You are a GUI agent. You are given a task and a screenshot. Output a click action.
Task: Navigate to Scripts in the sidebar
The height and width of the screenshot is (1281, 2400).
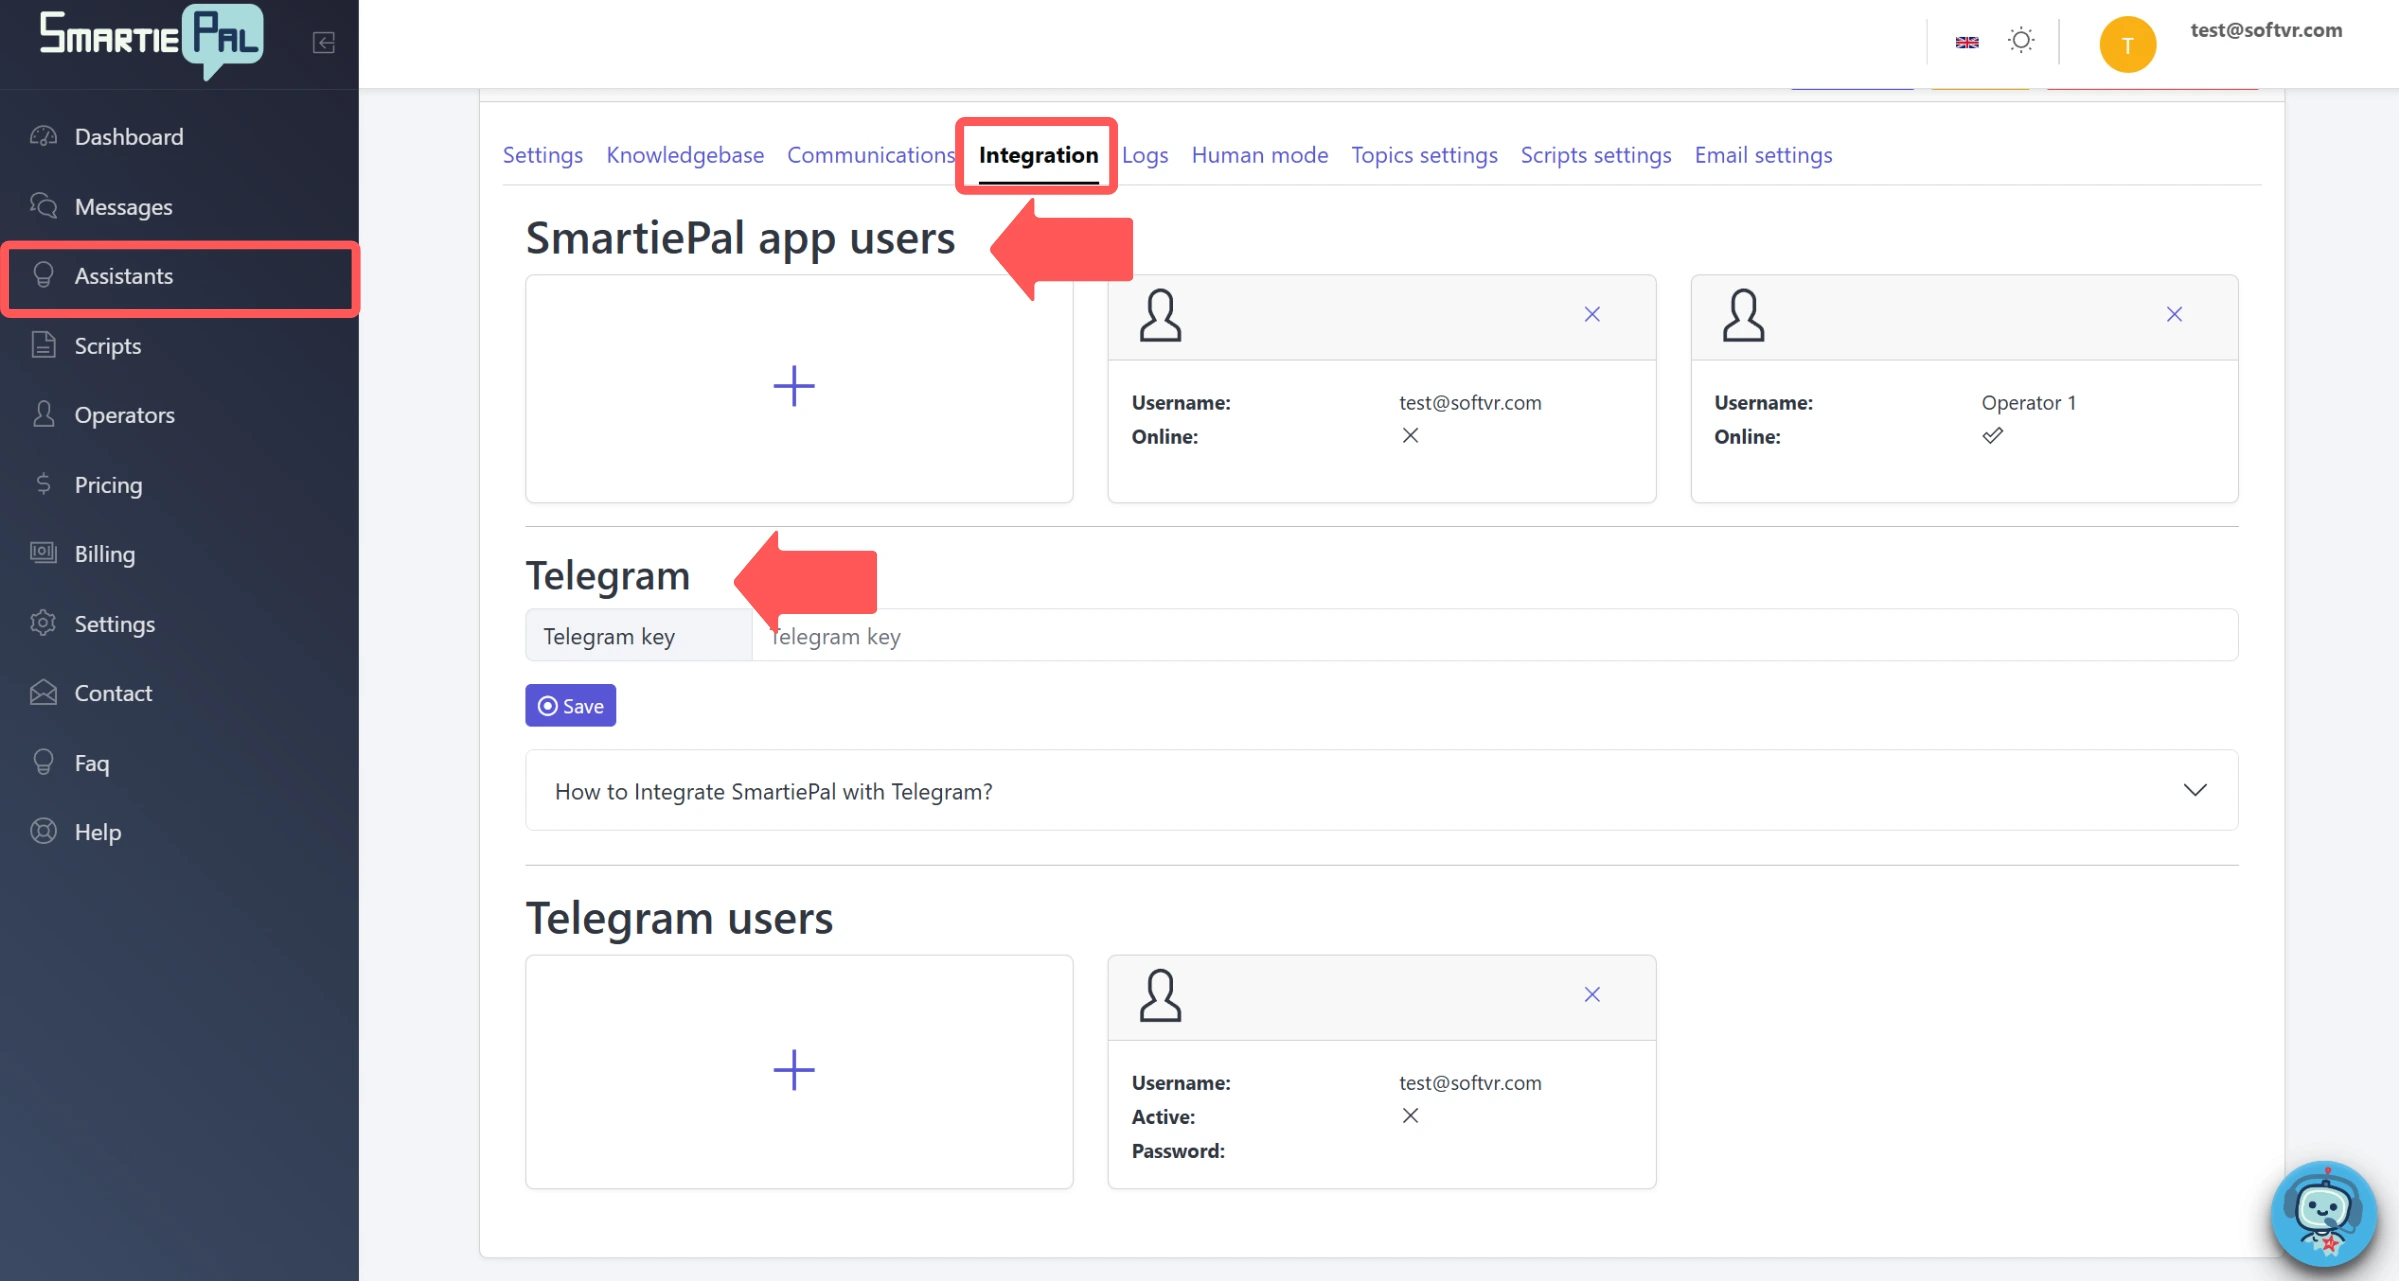tap(108, 345)
